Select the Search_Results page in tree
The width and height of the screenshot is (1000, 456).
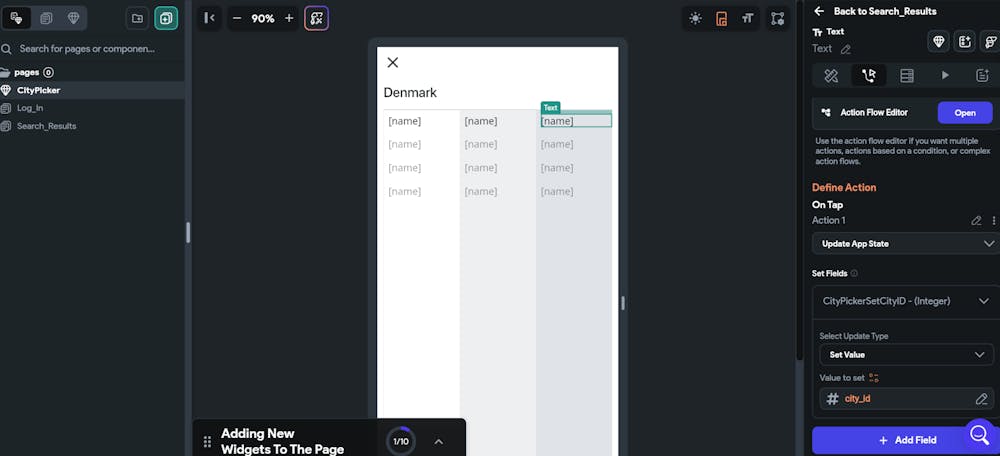pos(47,126)
